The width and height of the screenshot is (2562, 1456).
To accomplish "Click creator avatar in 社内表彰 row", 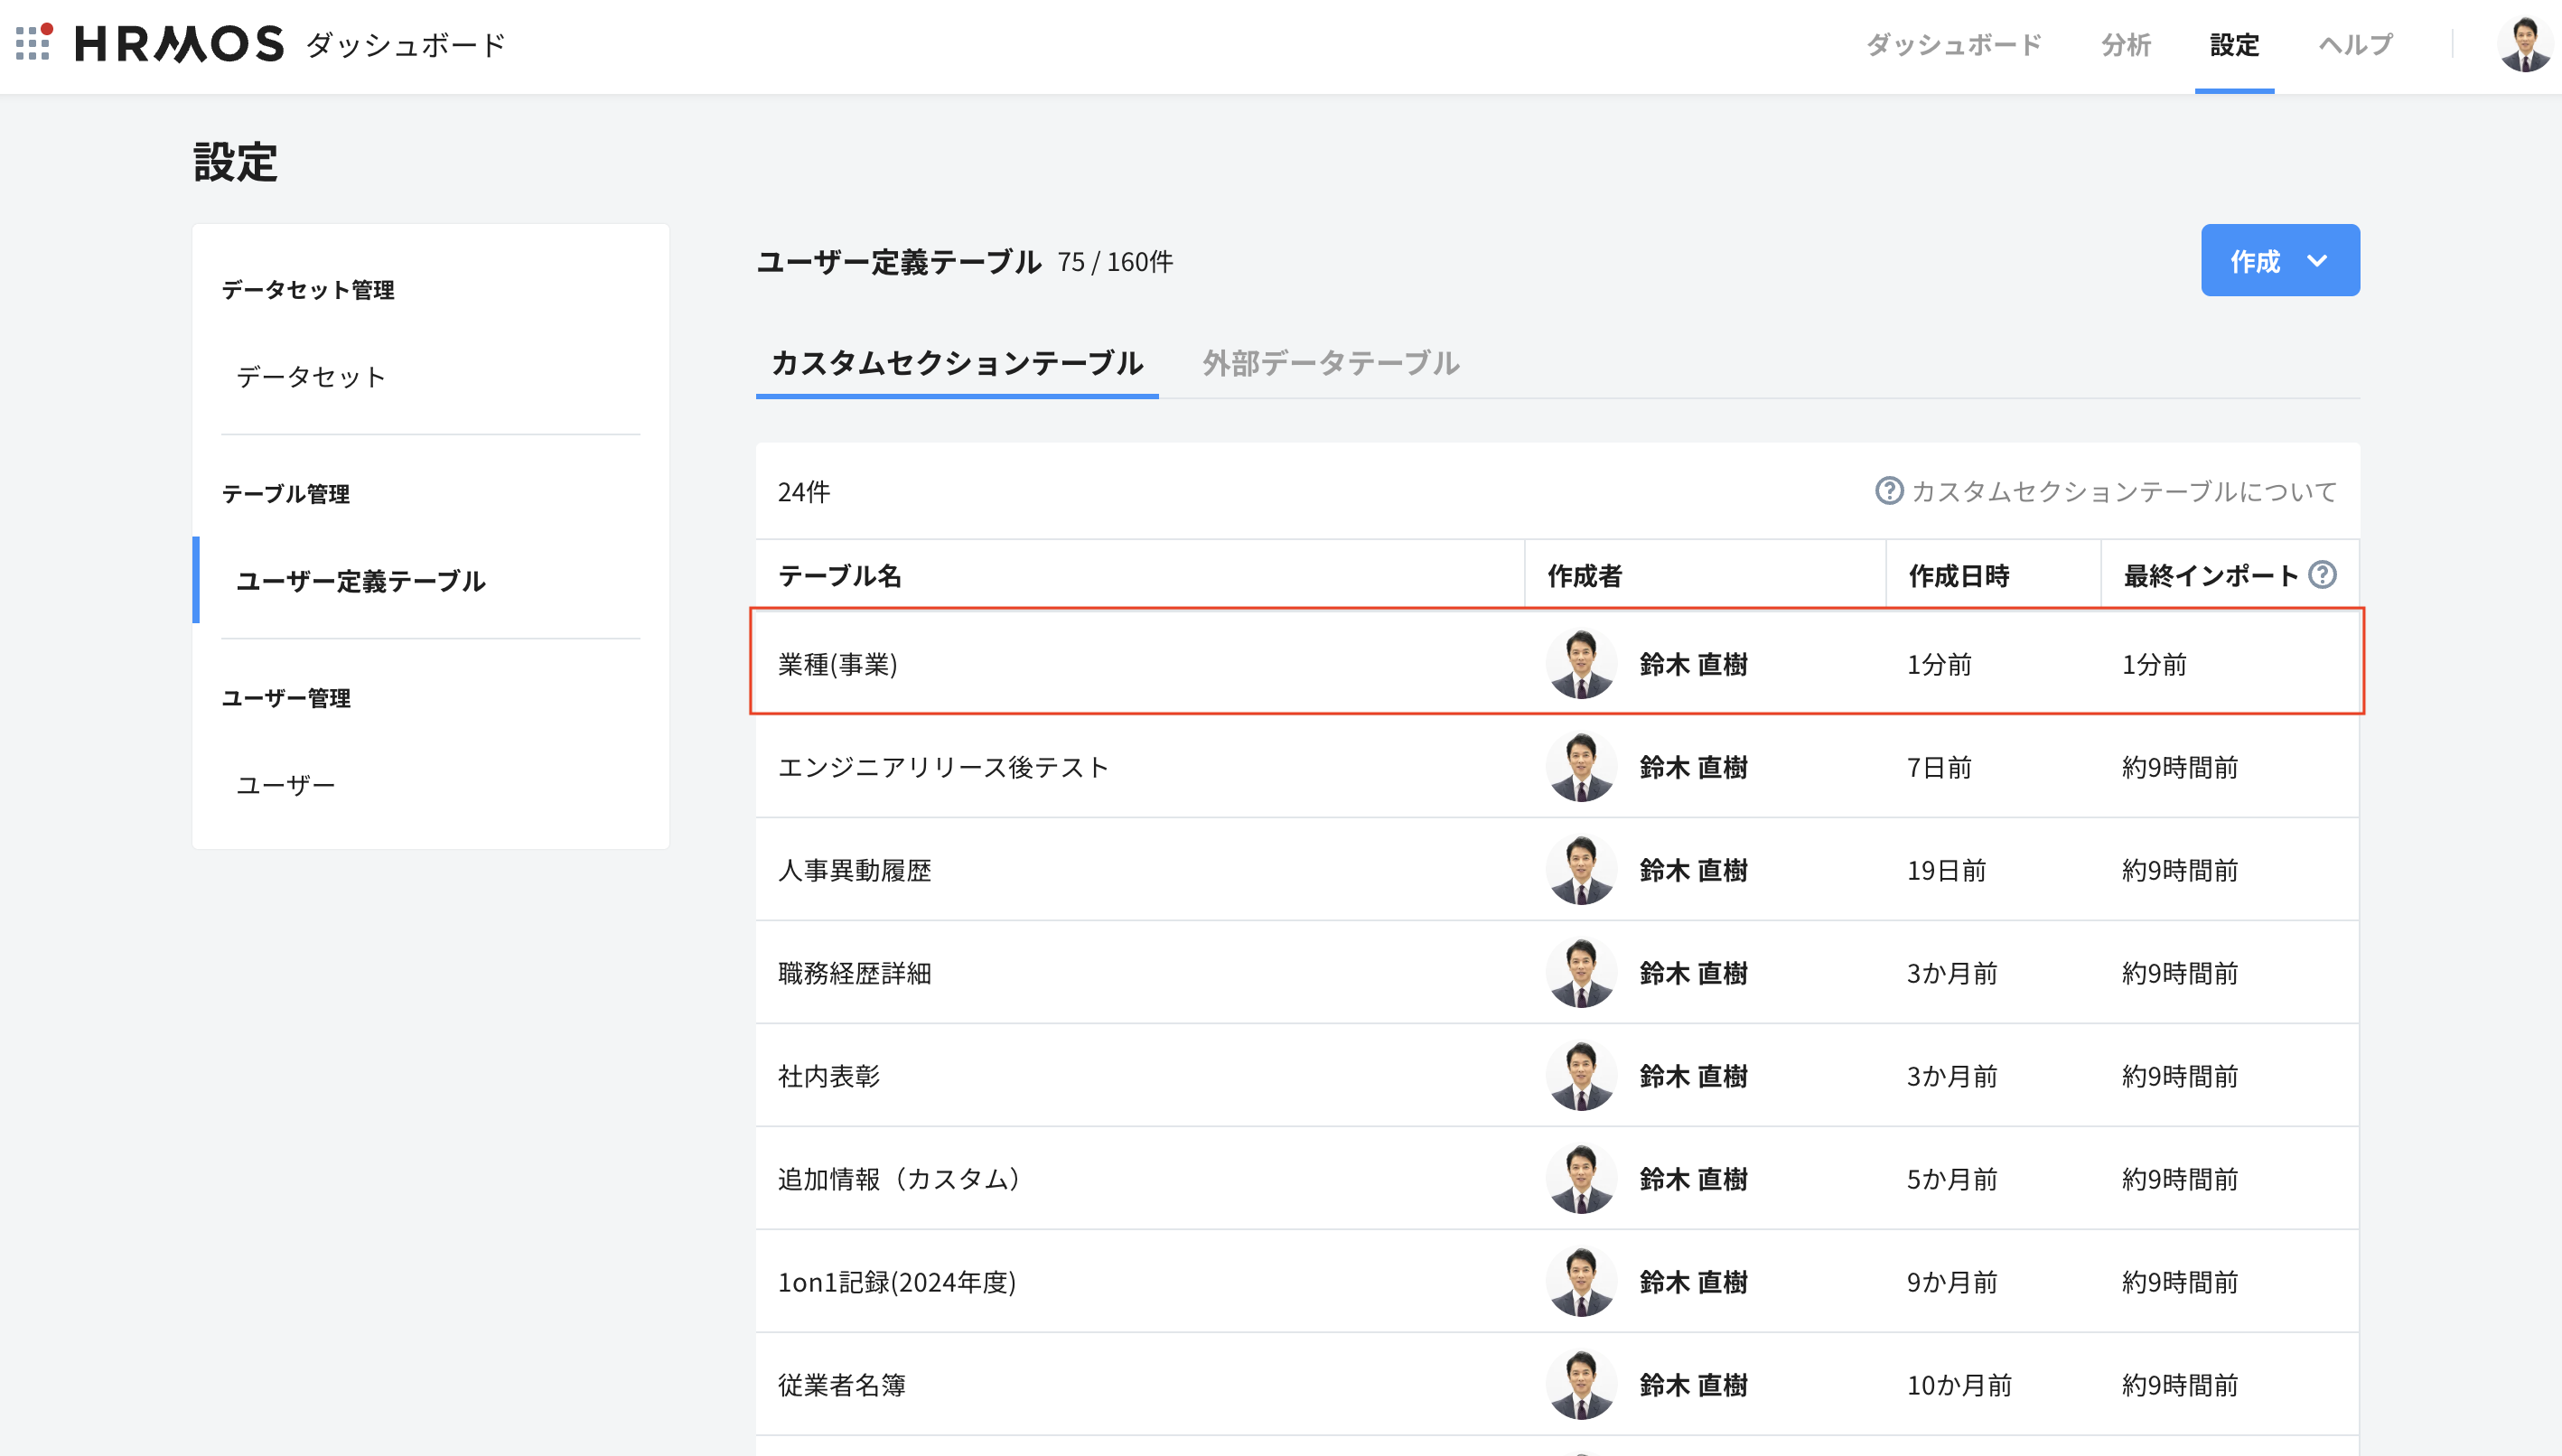I will click(x=1581, y=1076).
